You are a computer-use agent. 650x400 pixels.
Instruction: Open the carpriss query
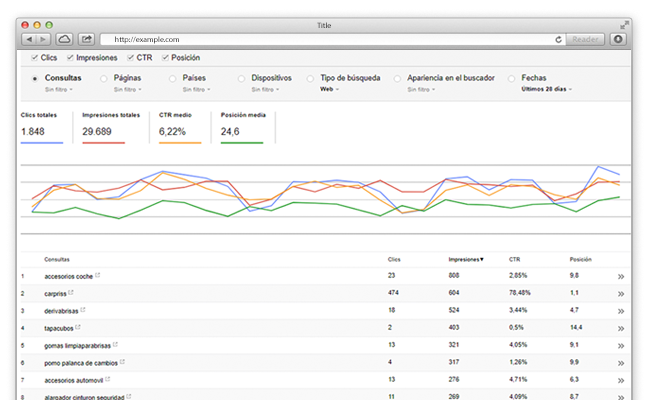(55, 294)
